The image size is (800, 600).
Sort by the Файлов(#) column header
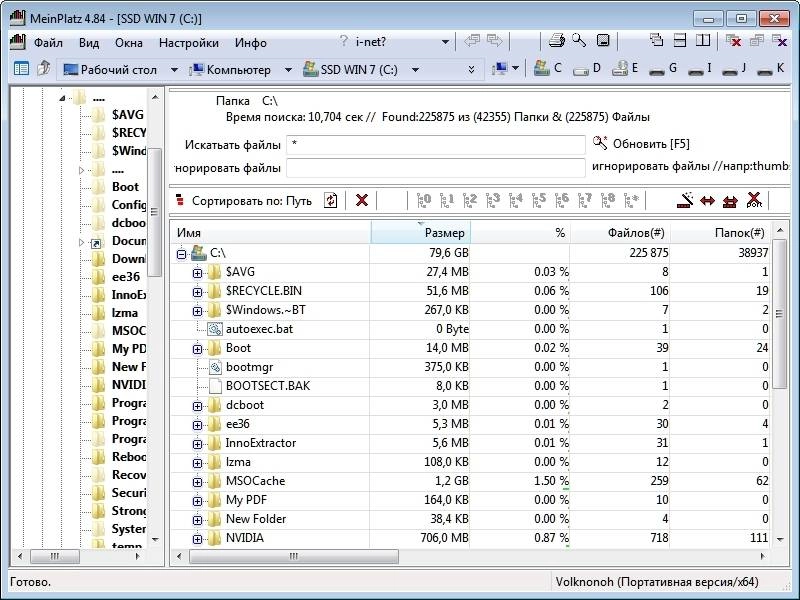620,233
